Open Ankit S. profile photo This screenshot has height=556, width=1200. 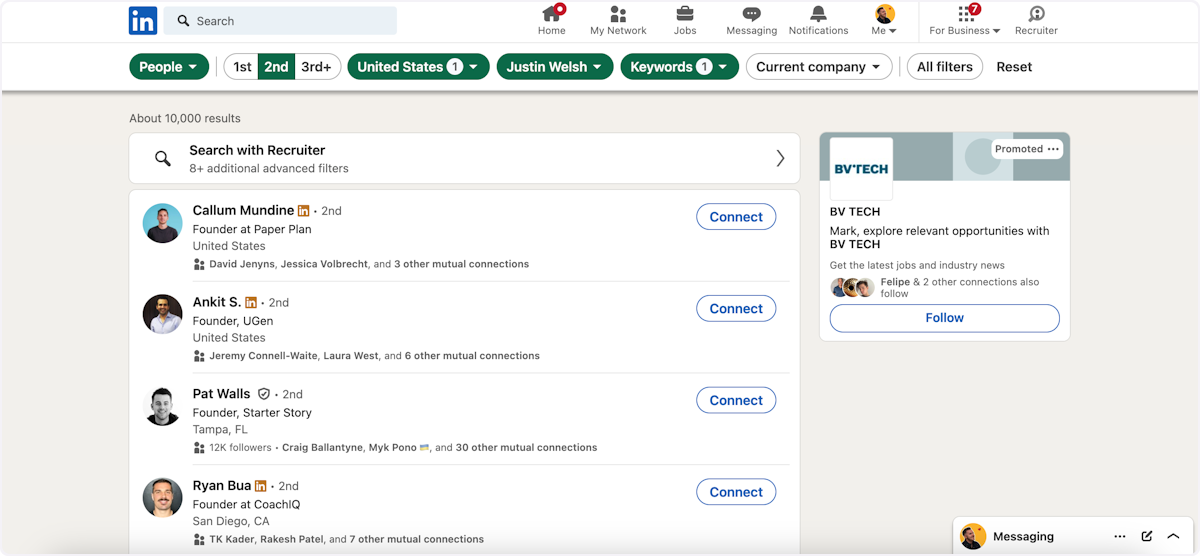[x=162, y=314]
